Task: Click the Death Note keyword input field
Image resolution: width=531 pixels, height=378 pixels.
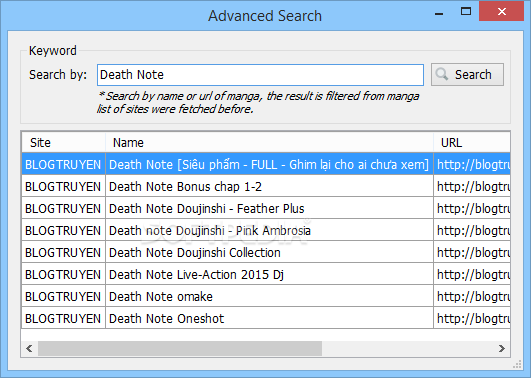Action: (x=260, y=75)
